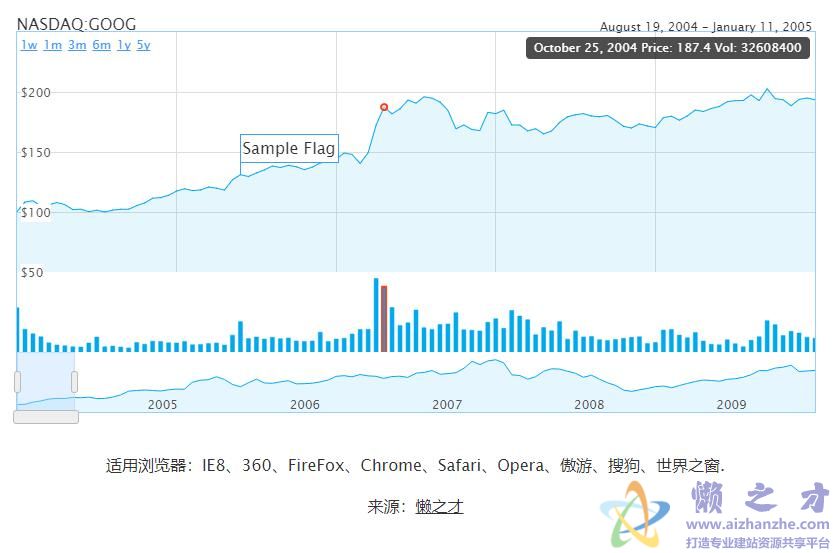The image size is (839, 553).
Task: Grab the right navigator range handle
Action: click(74, 382)
